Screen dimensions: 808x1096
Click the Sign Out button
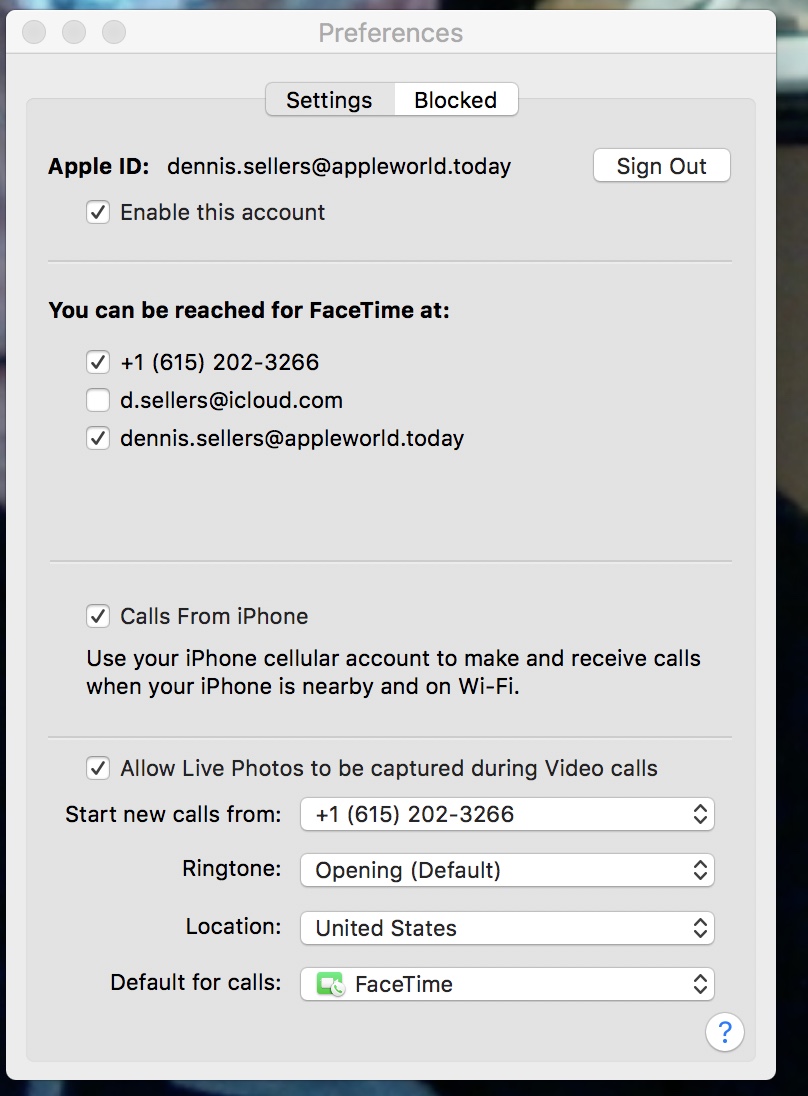(662, 166)
